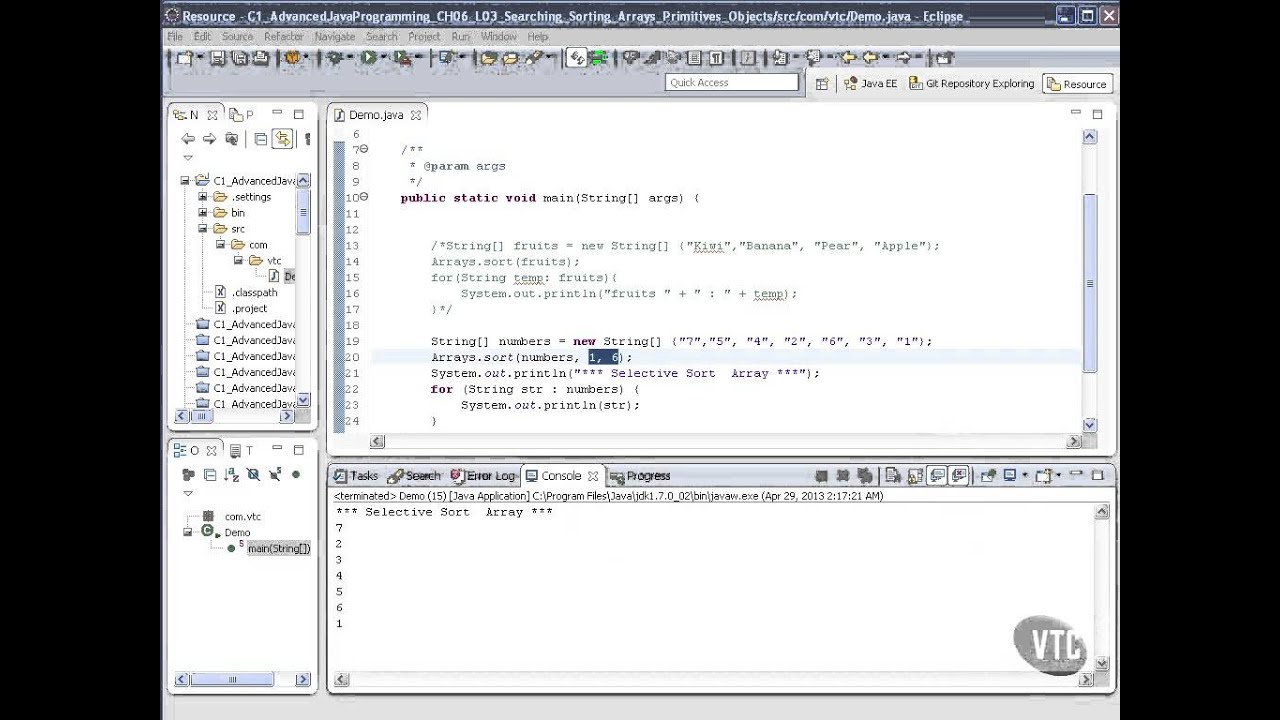
Task: Click the editor vertical scrollbar thumb
Action: click(x=1089, y=285)
